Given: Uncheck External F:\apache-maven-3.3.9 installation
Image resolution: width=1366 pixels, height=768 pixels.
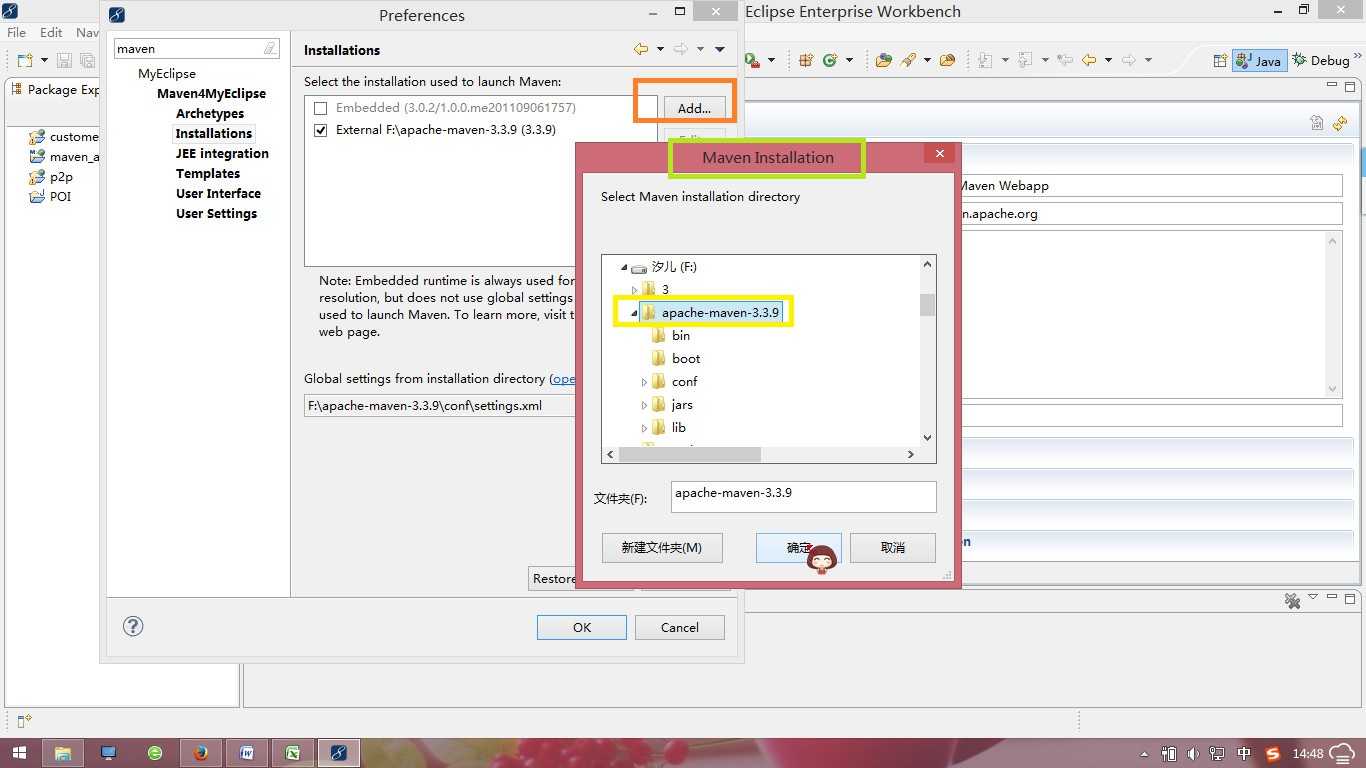Looking at the screenshot, I should [321, 130].
